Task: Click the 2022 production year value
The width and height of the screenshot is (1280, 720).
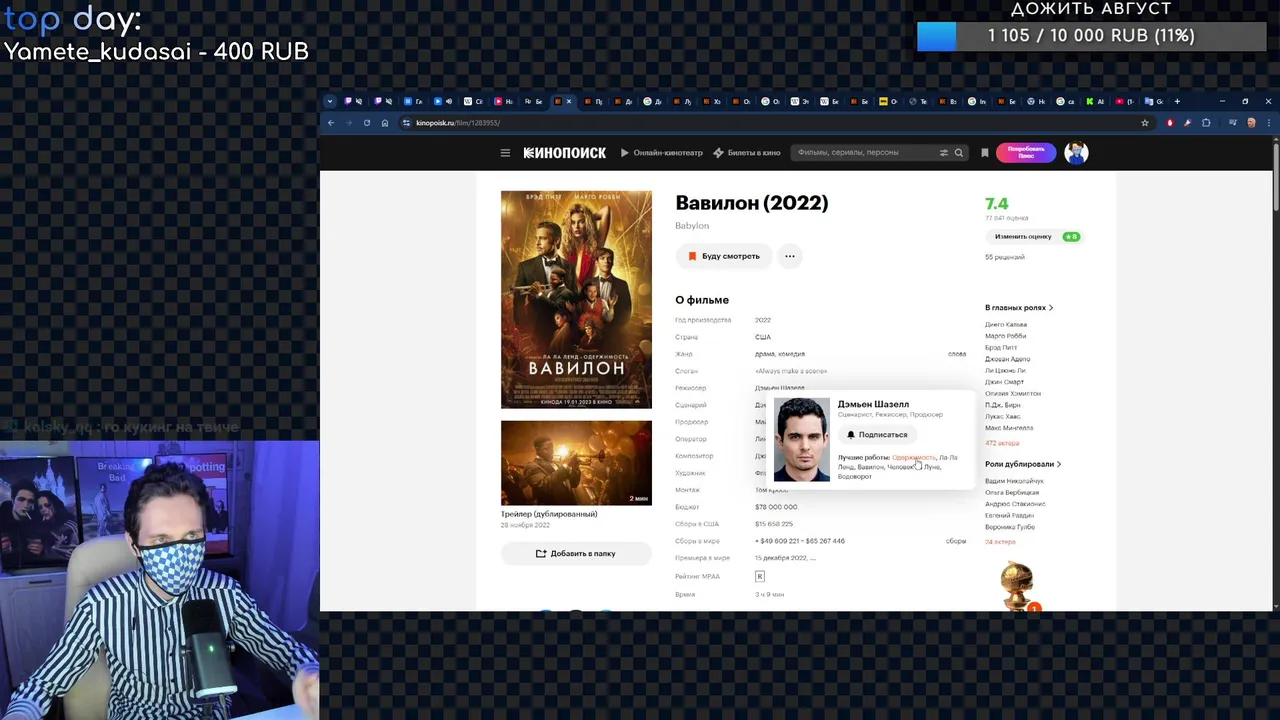Action: pyautogui.click(x=763, y=320)
